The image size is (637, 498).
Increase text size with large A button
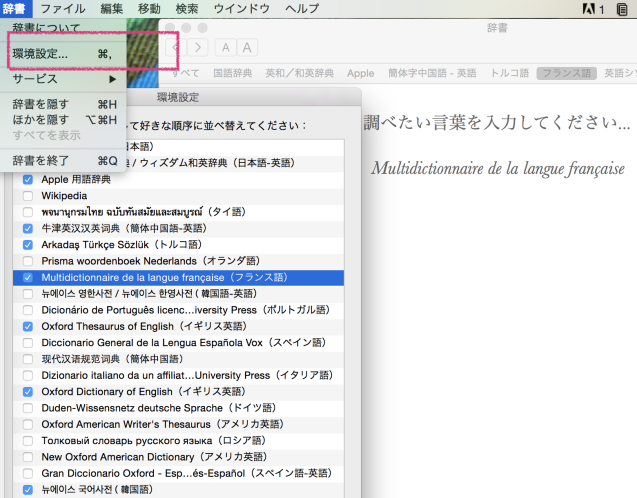(247, 48)
